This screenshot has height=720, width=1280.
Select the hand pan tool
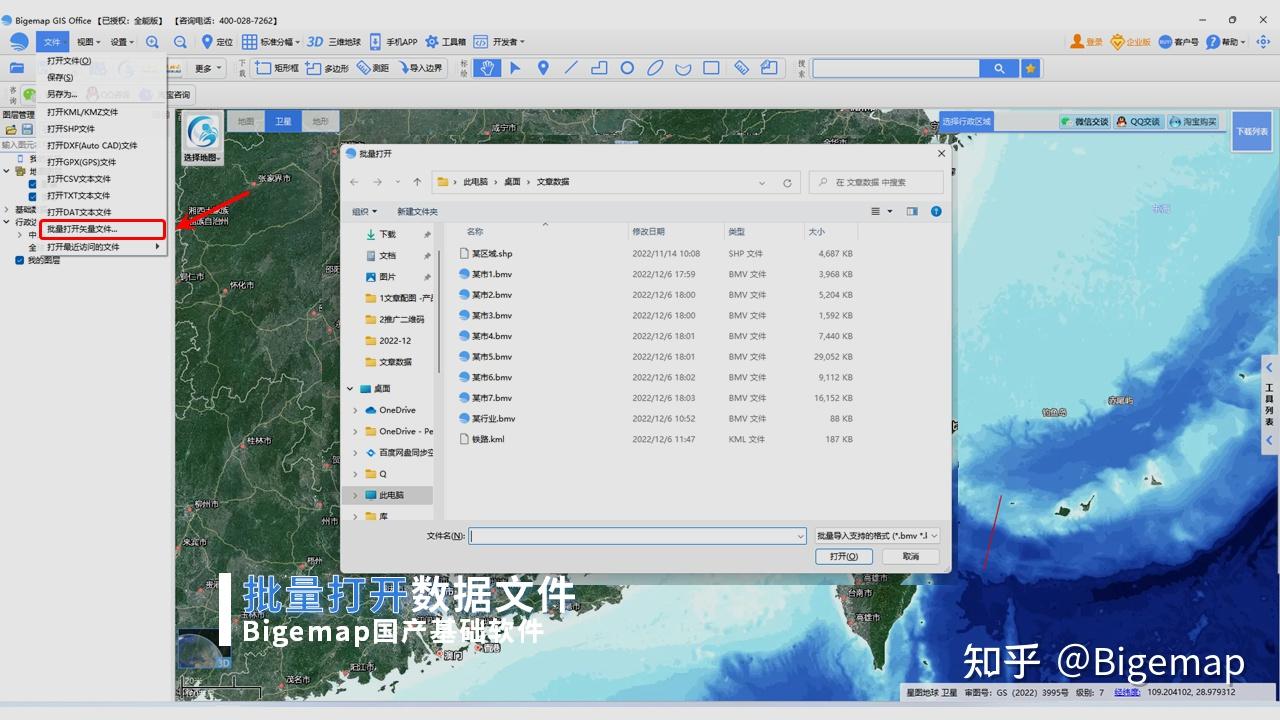pos(487,67)
